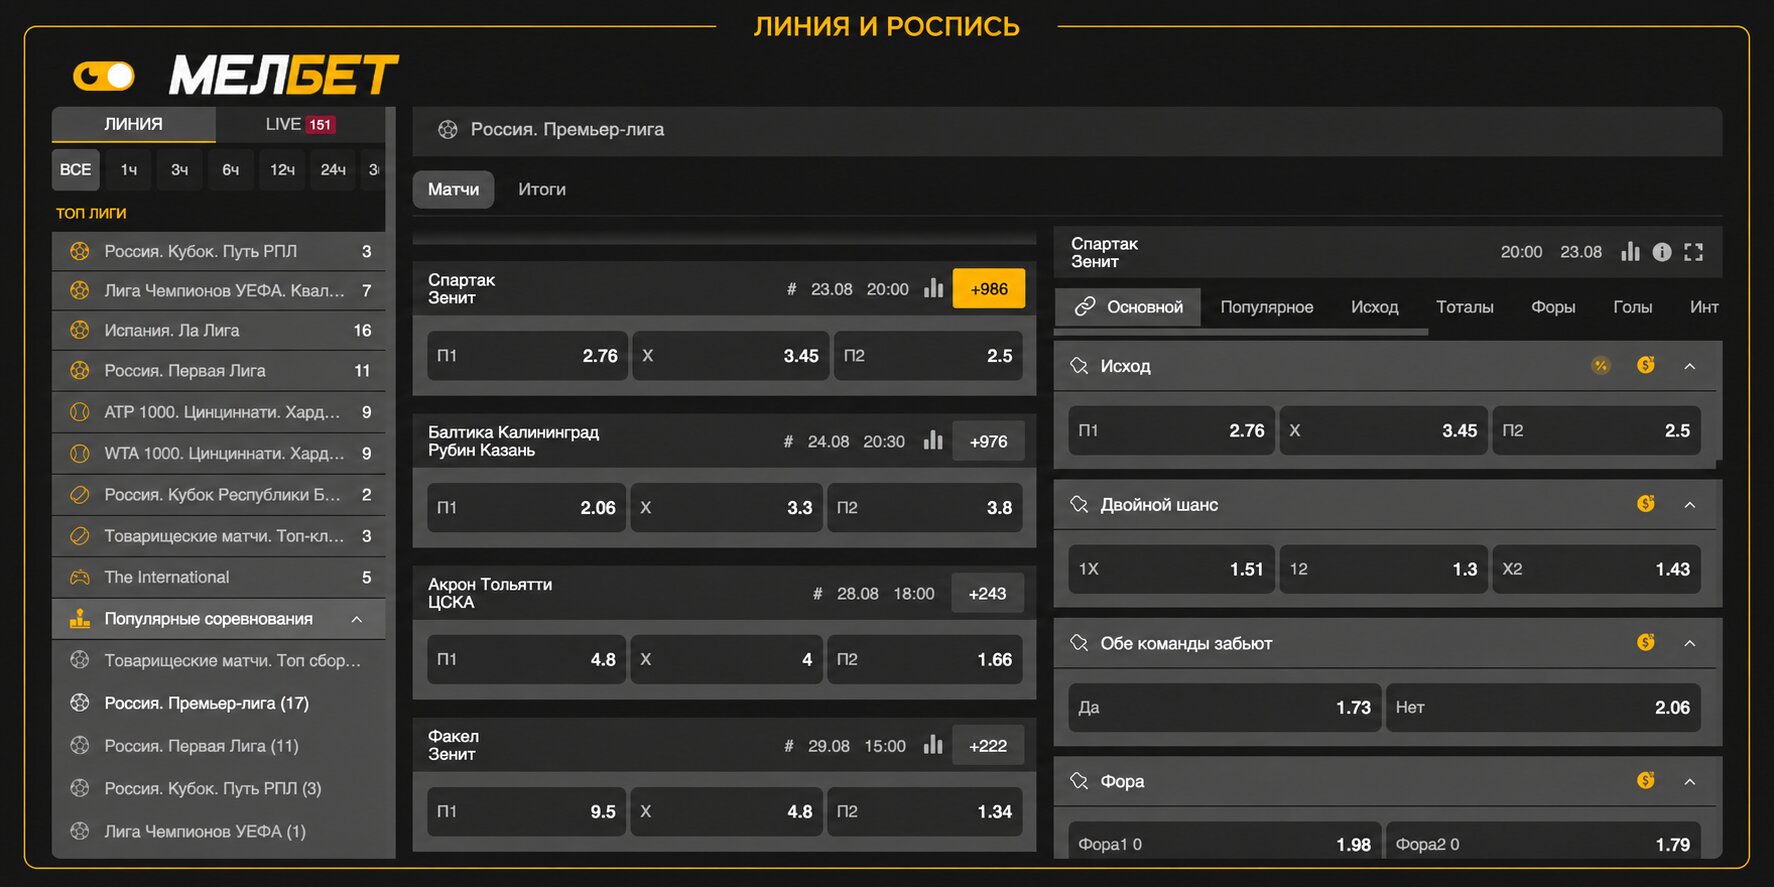This screenshot has width=1774, height=887.
Task: Open +243 markets for Акрон Тольятти – ЦСКА
Action: [988, 593]
